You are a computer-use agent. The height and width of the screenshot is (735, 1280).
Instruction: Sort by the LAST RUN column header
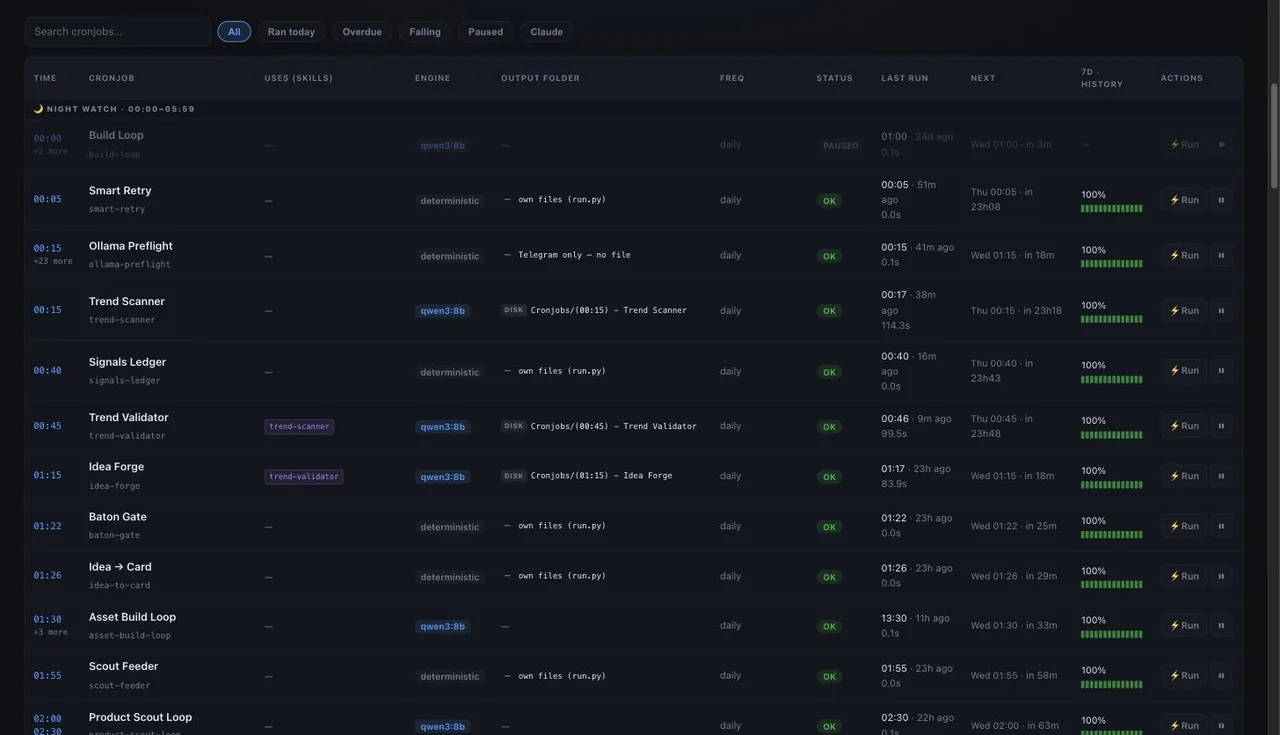(905, 78)
